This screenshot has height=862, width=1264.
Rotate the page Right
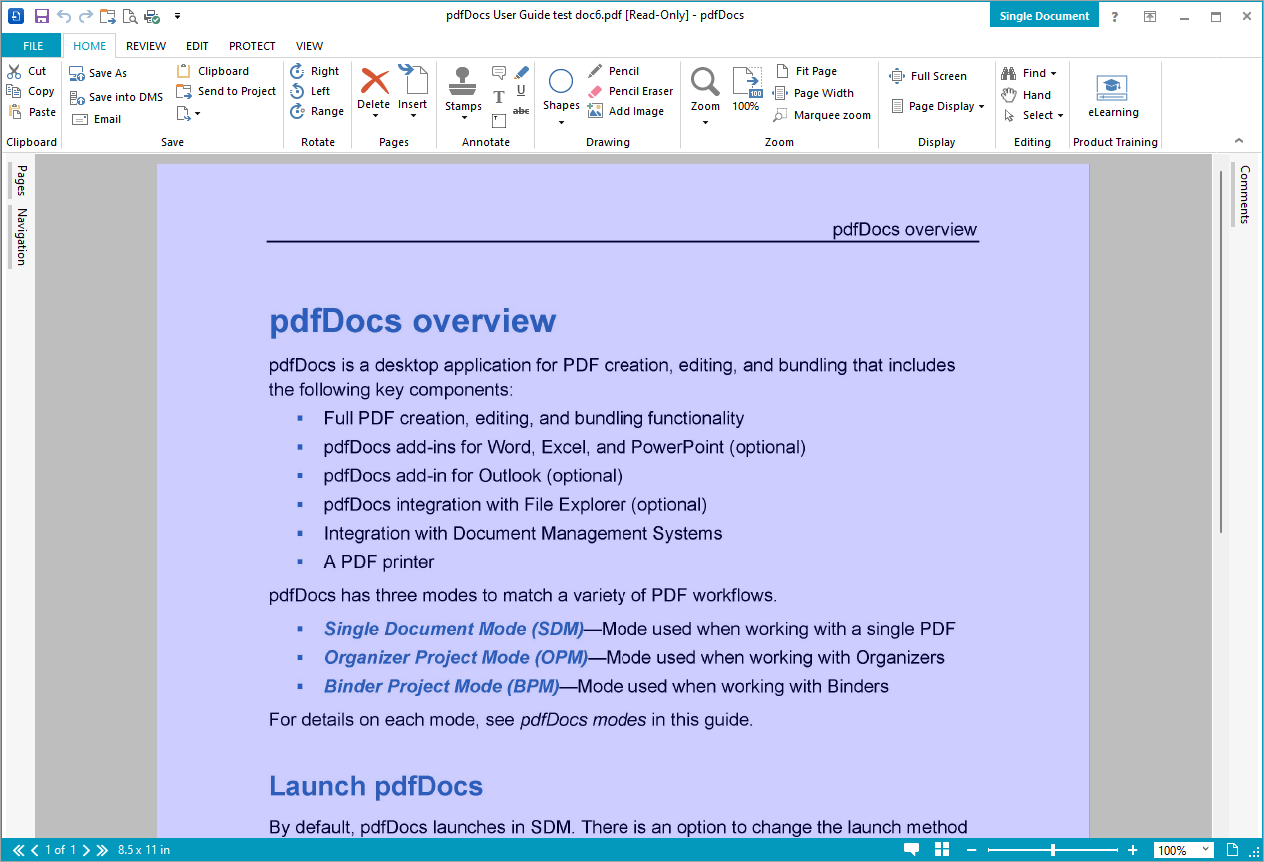click(314, 71)
